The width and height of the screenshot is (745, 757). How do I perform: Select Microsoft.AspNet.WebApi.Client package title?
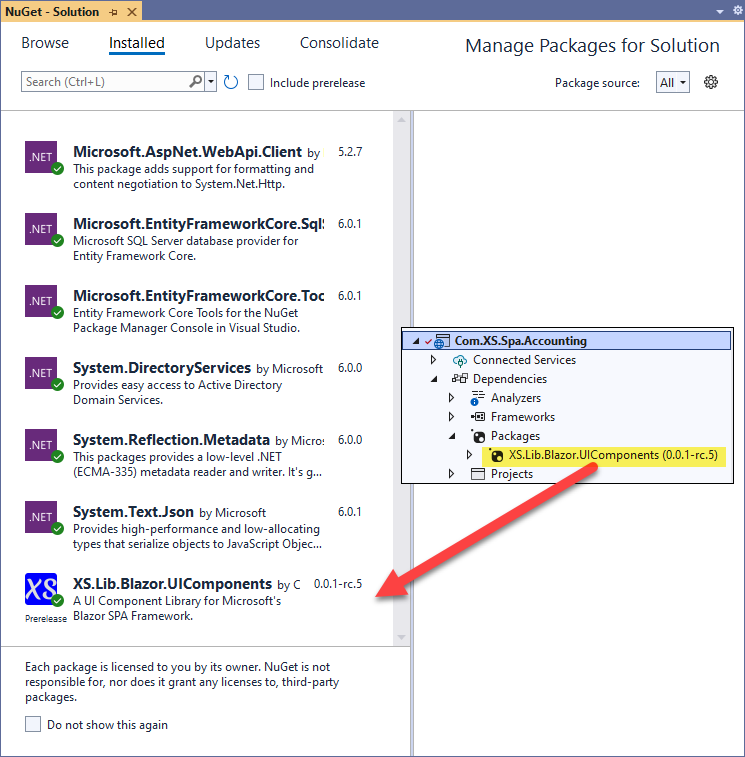click(187, 152)
